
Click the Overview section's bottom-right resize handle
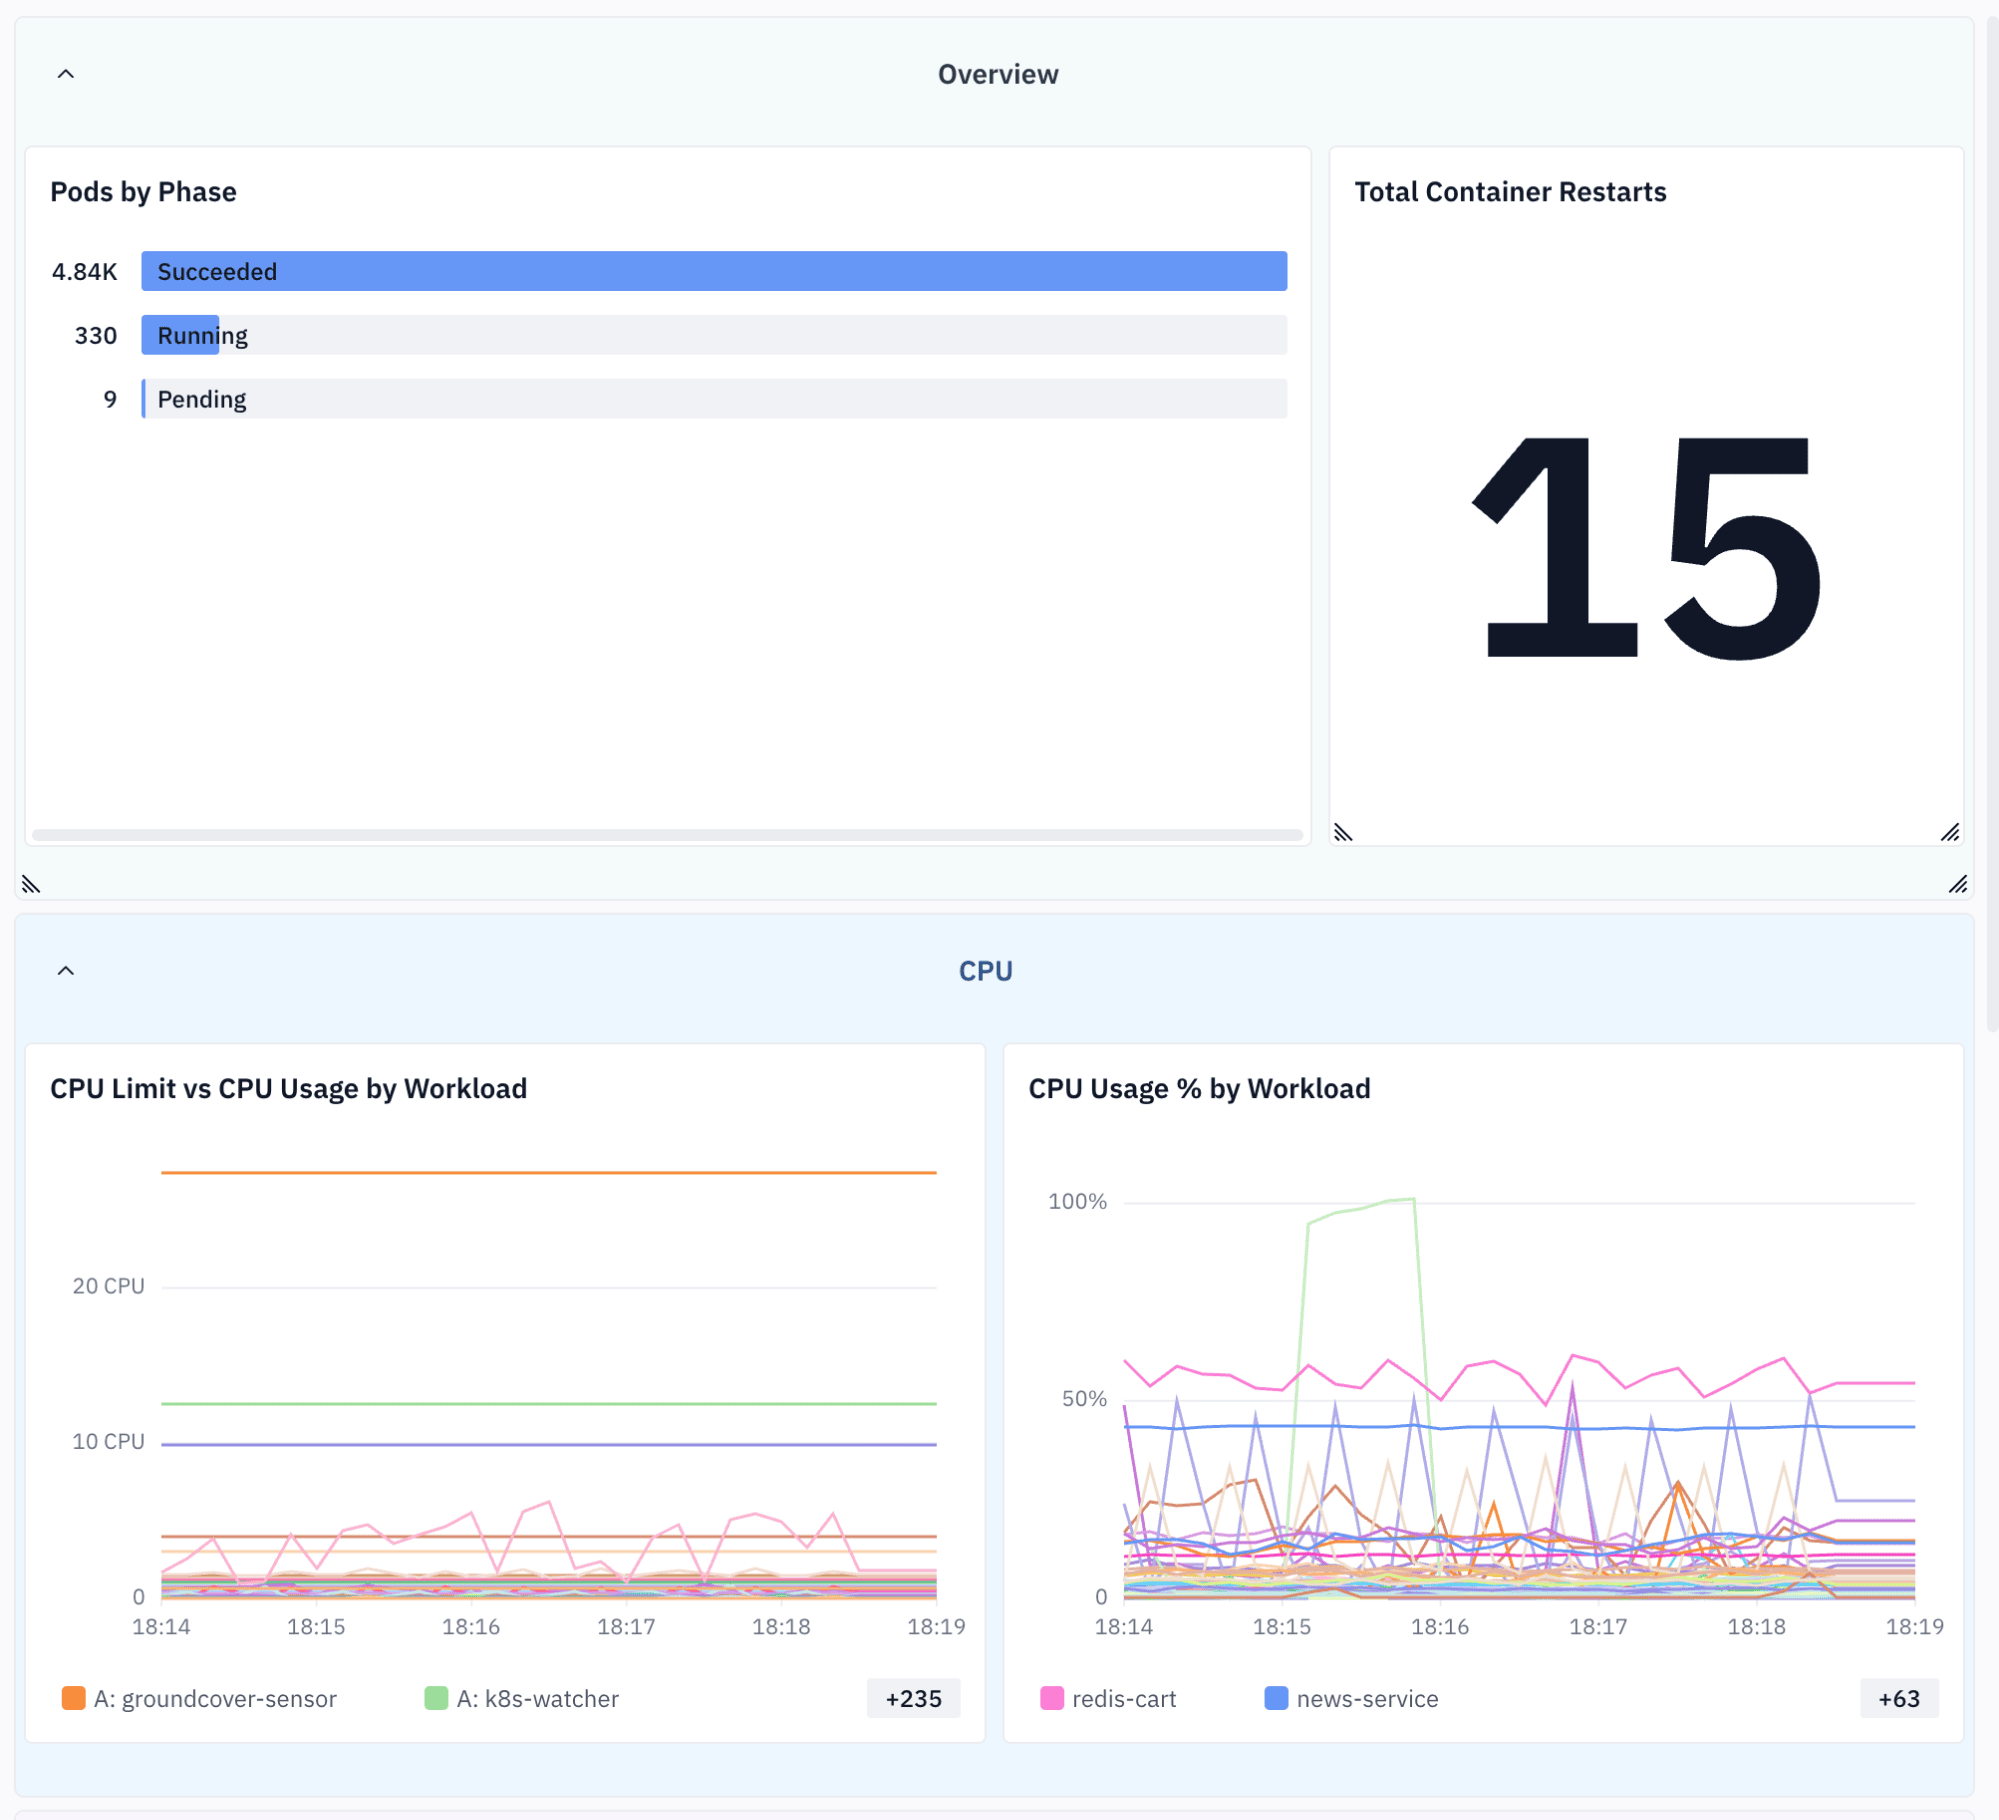(x=1958, y=884)
